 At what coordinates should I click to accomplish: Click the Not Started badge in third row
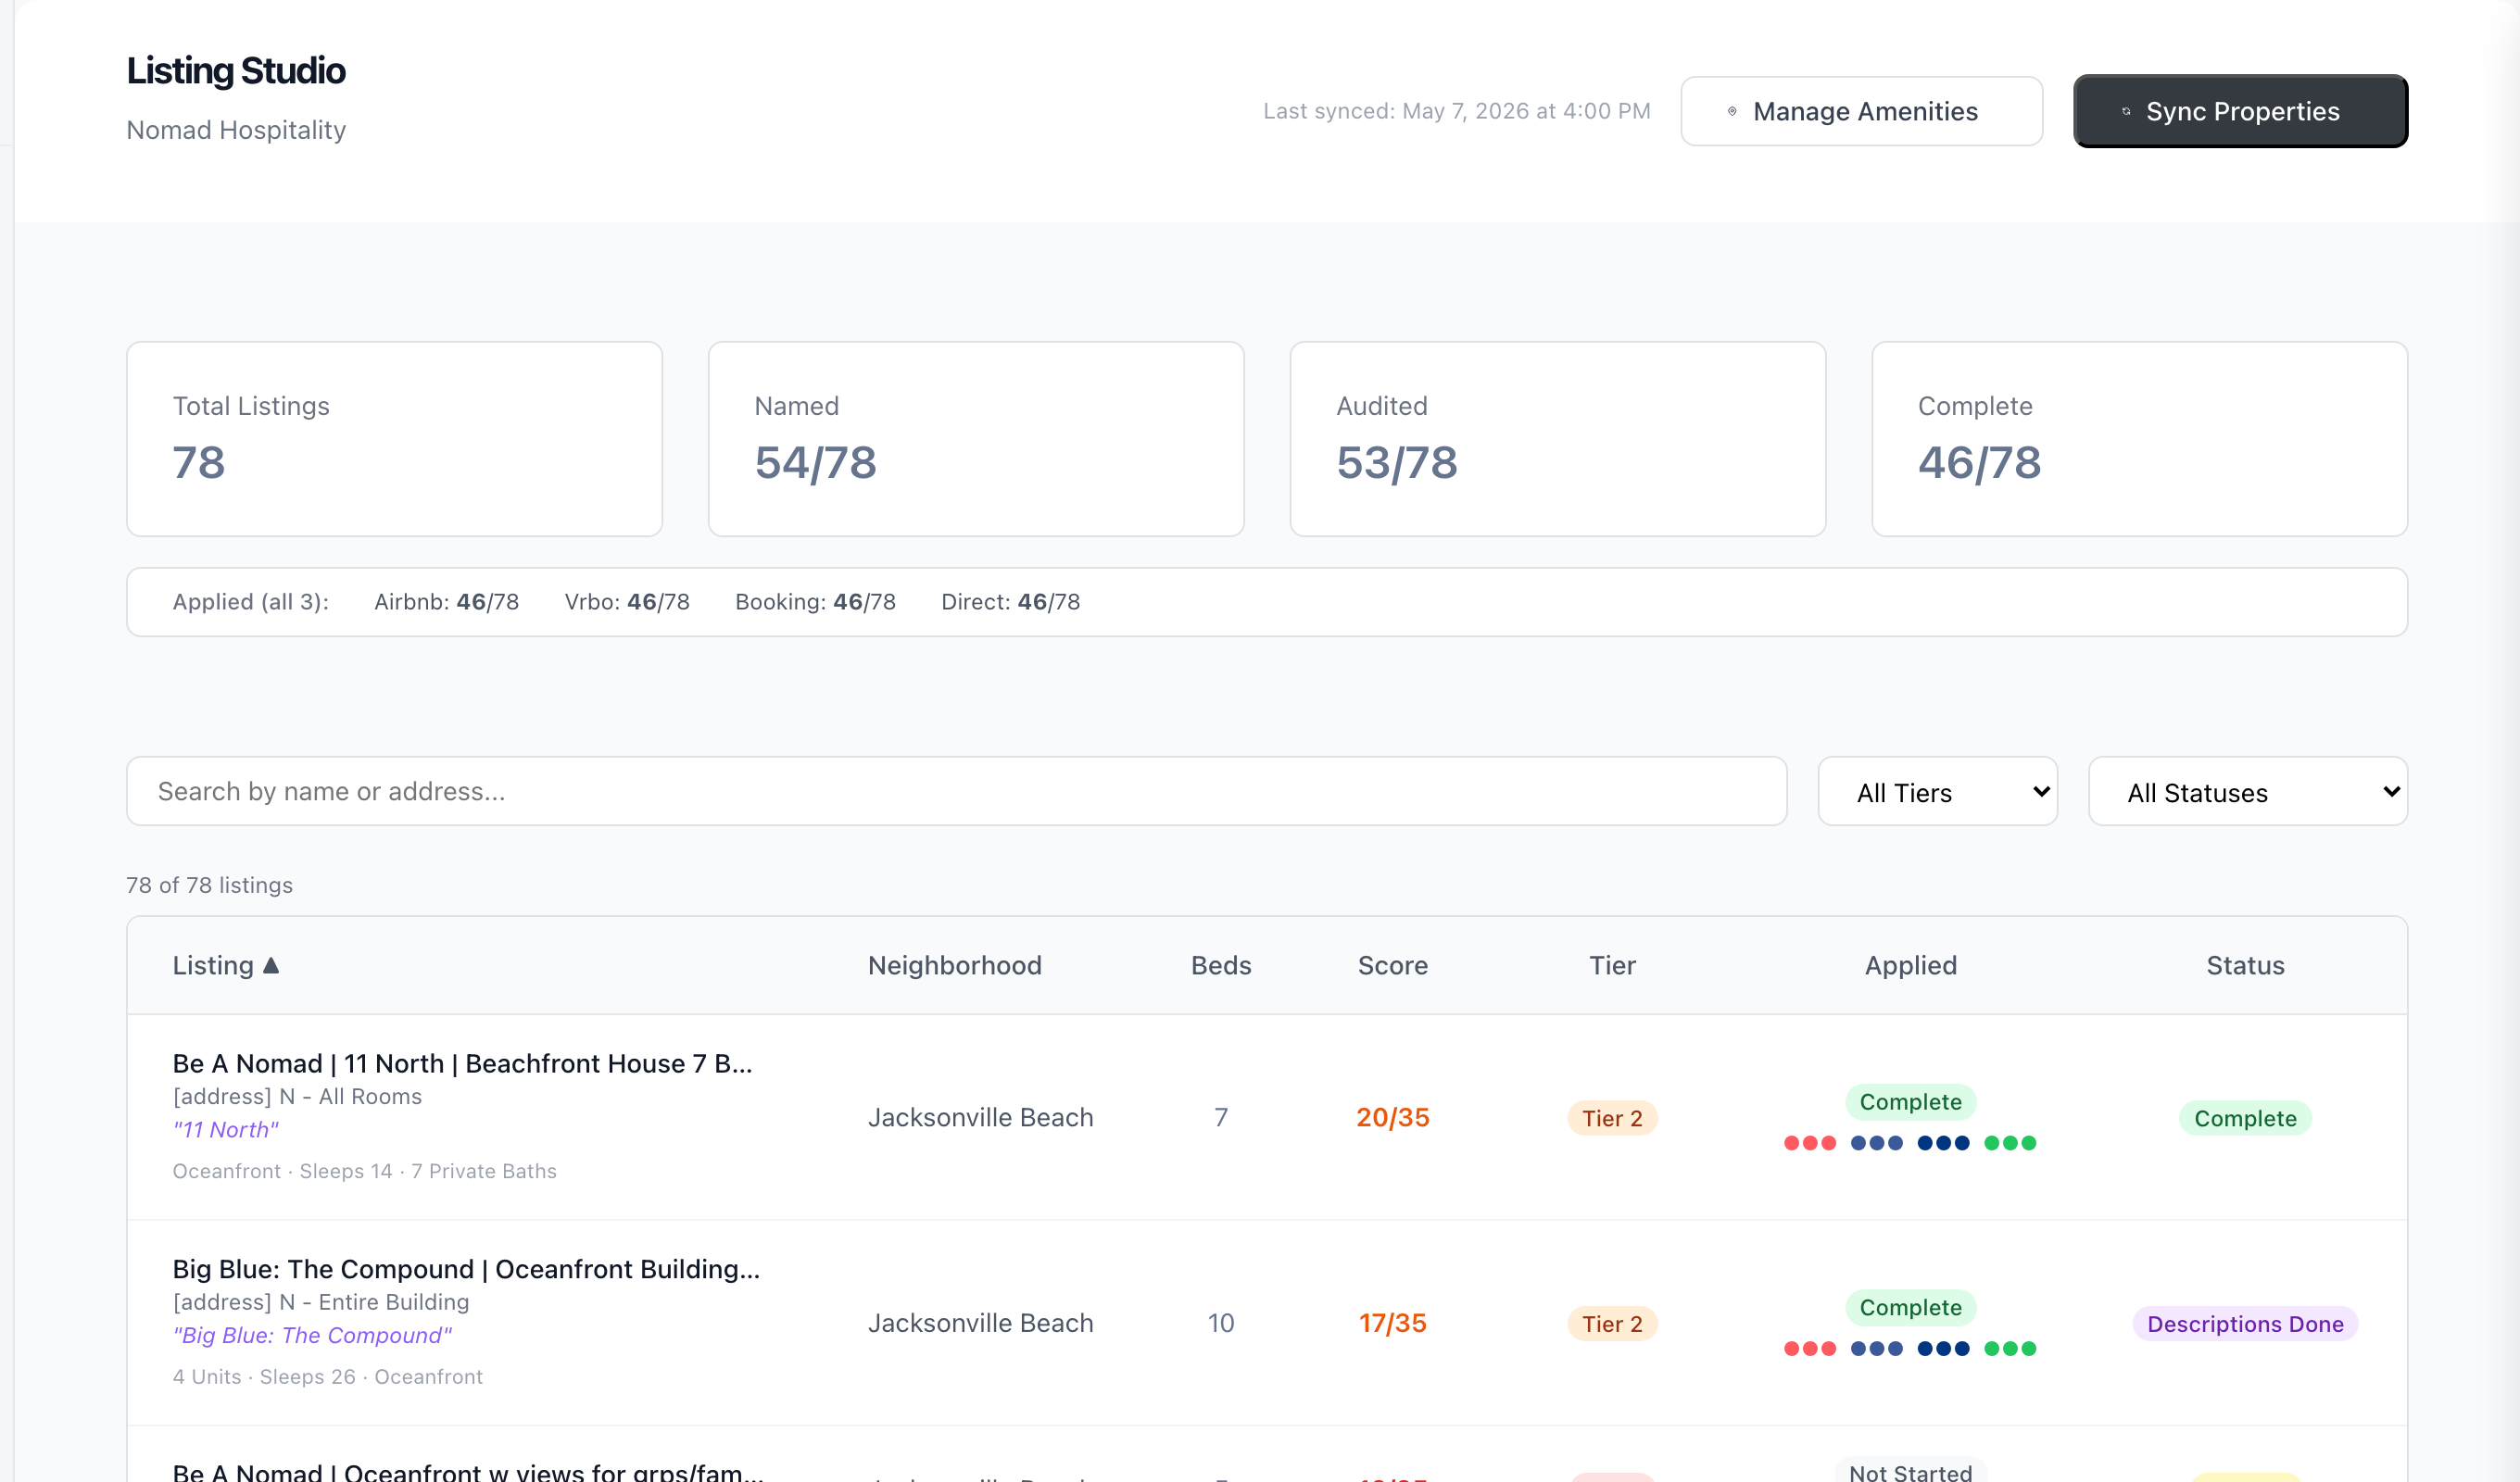pos(1910,1471)
